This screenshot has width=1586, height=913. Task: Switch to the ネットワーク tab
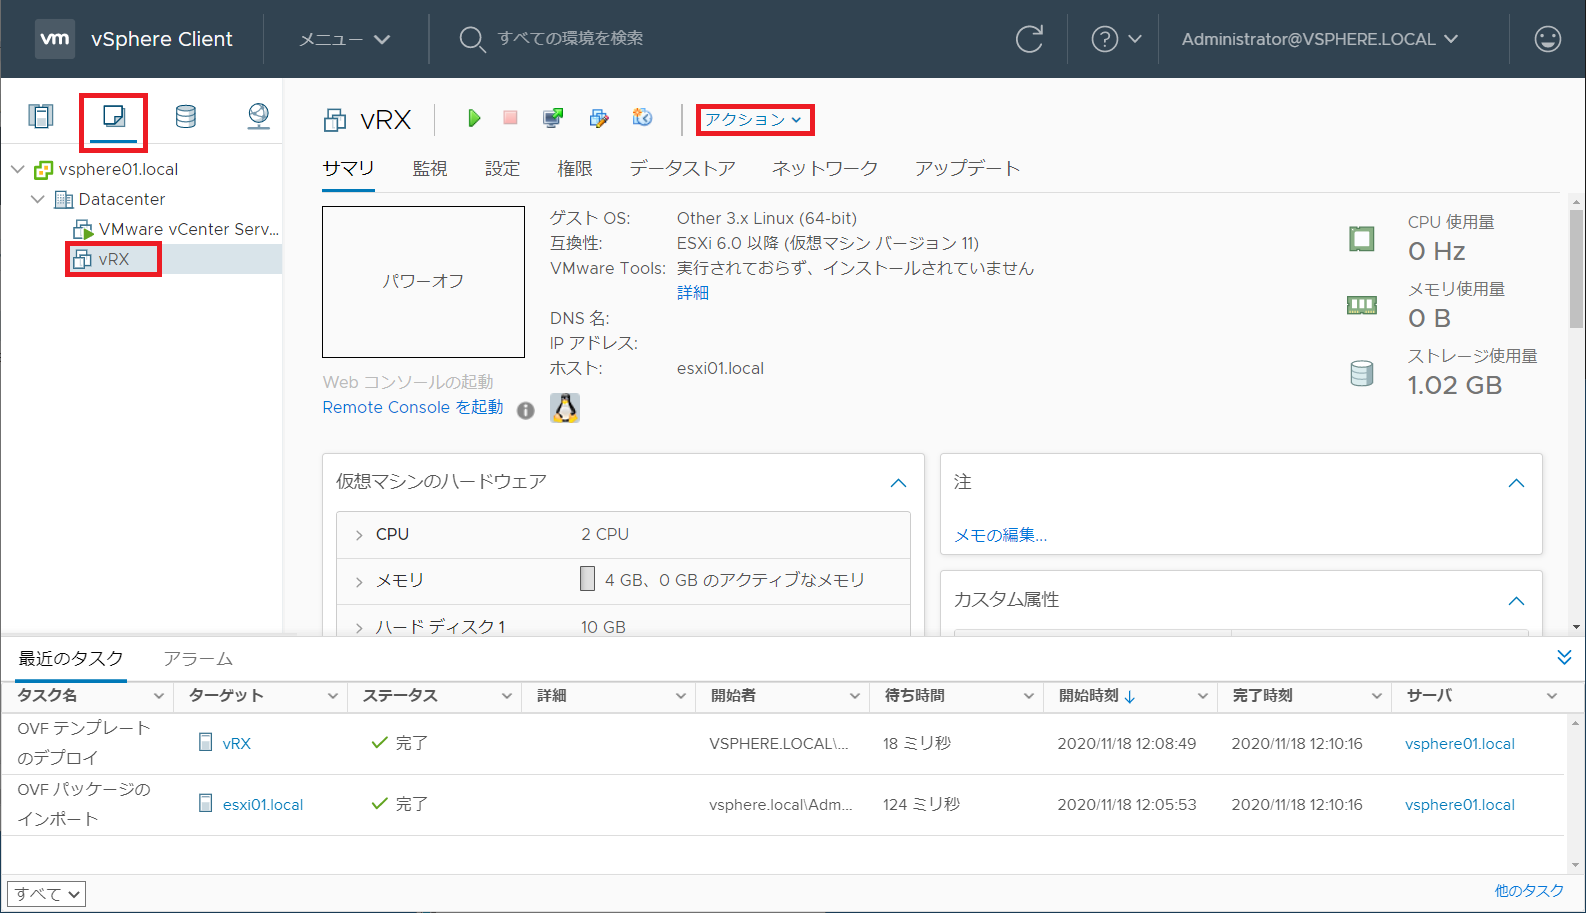[x=825, y=168]
